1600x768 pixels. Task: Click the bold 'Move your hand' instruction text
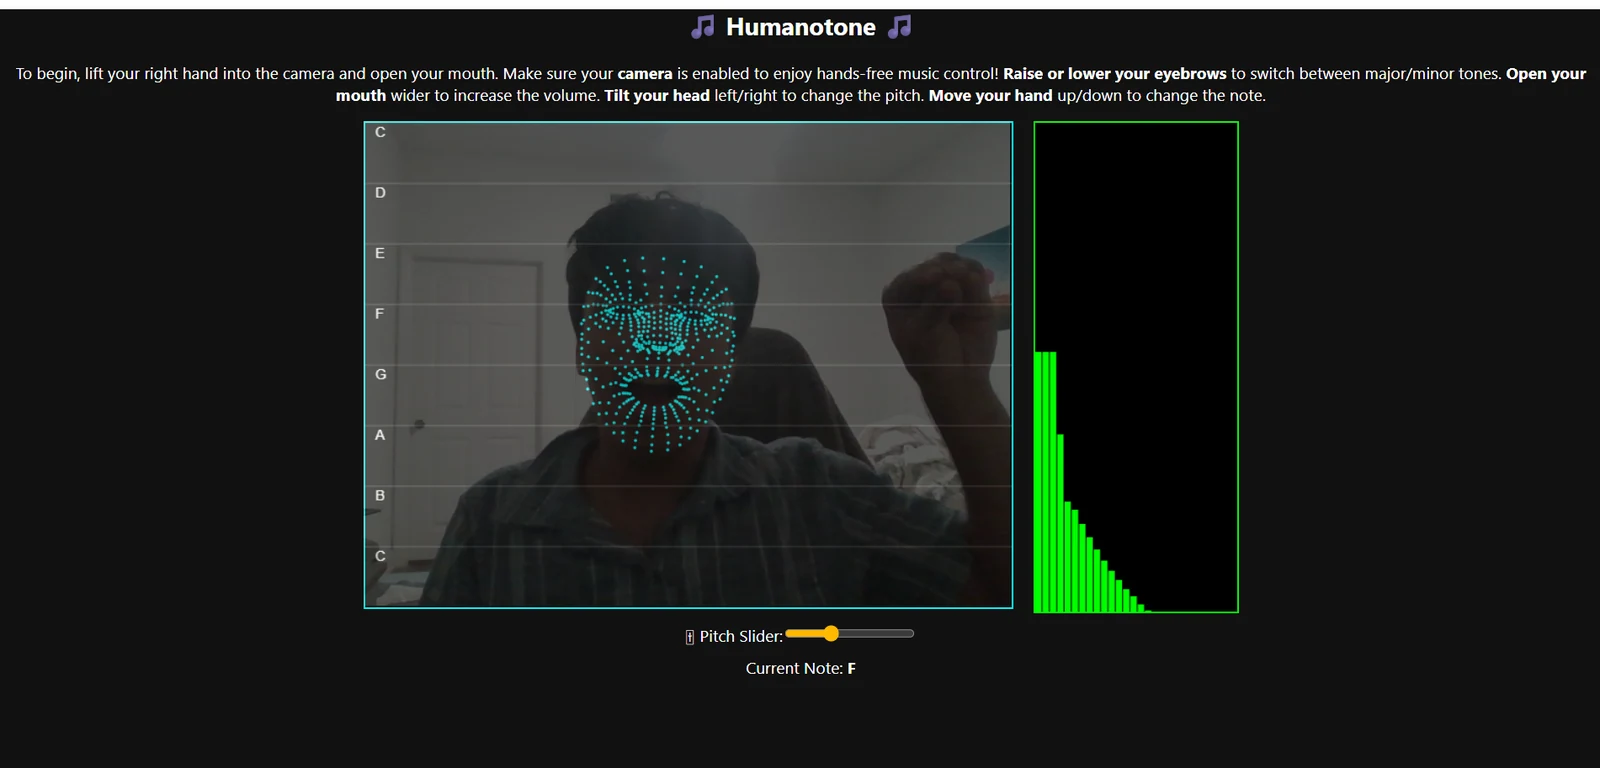click(991, 96)
